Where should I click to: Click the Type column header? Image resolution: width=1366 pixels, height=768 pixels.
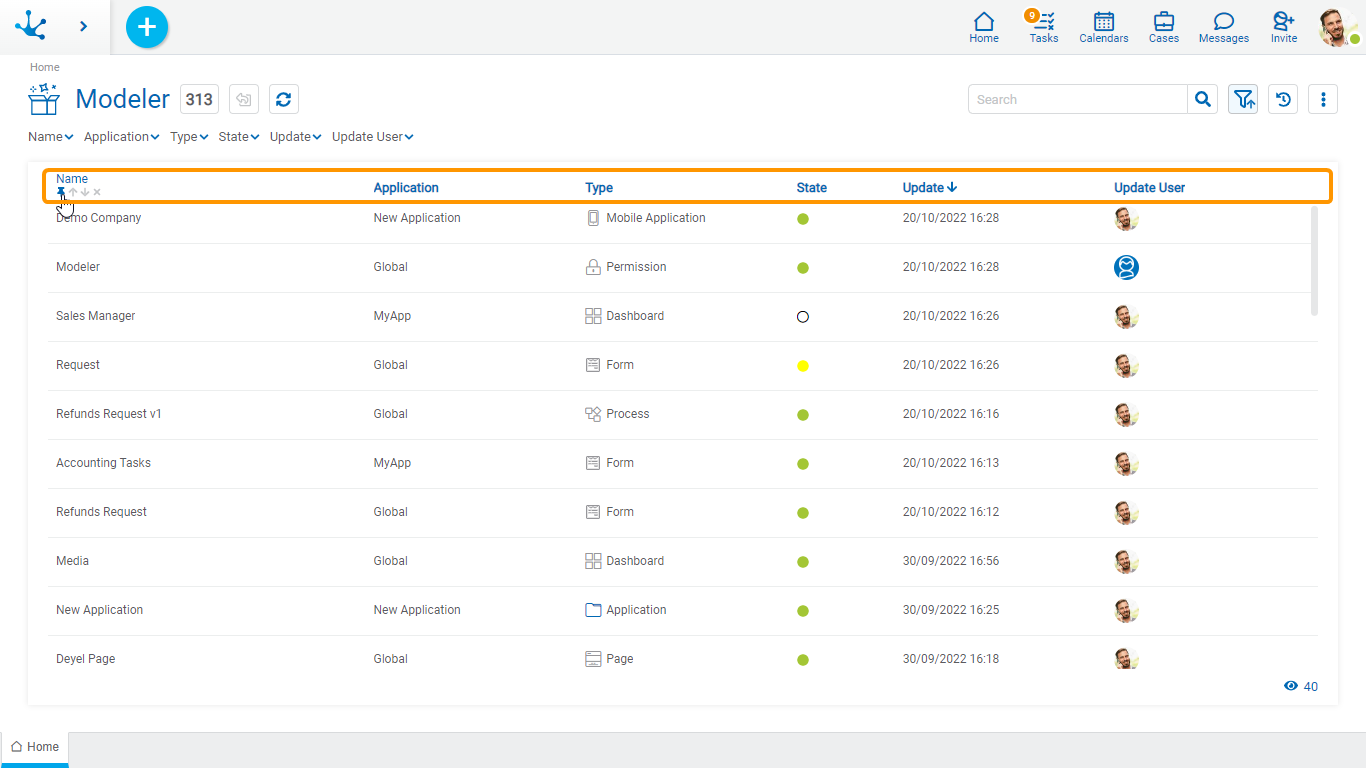point(599,187)
